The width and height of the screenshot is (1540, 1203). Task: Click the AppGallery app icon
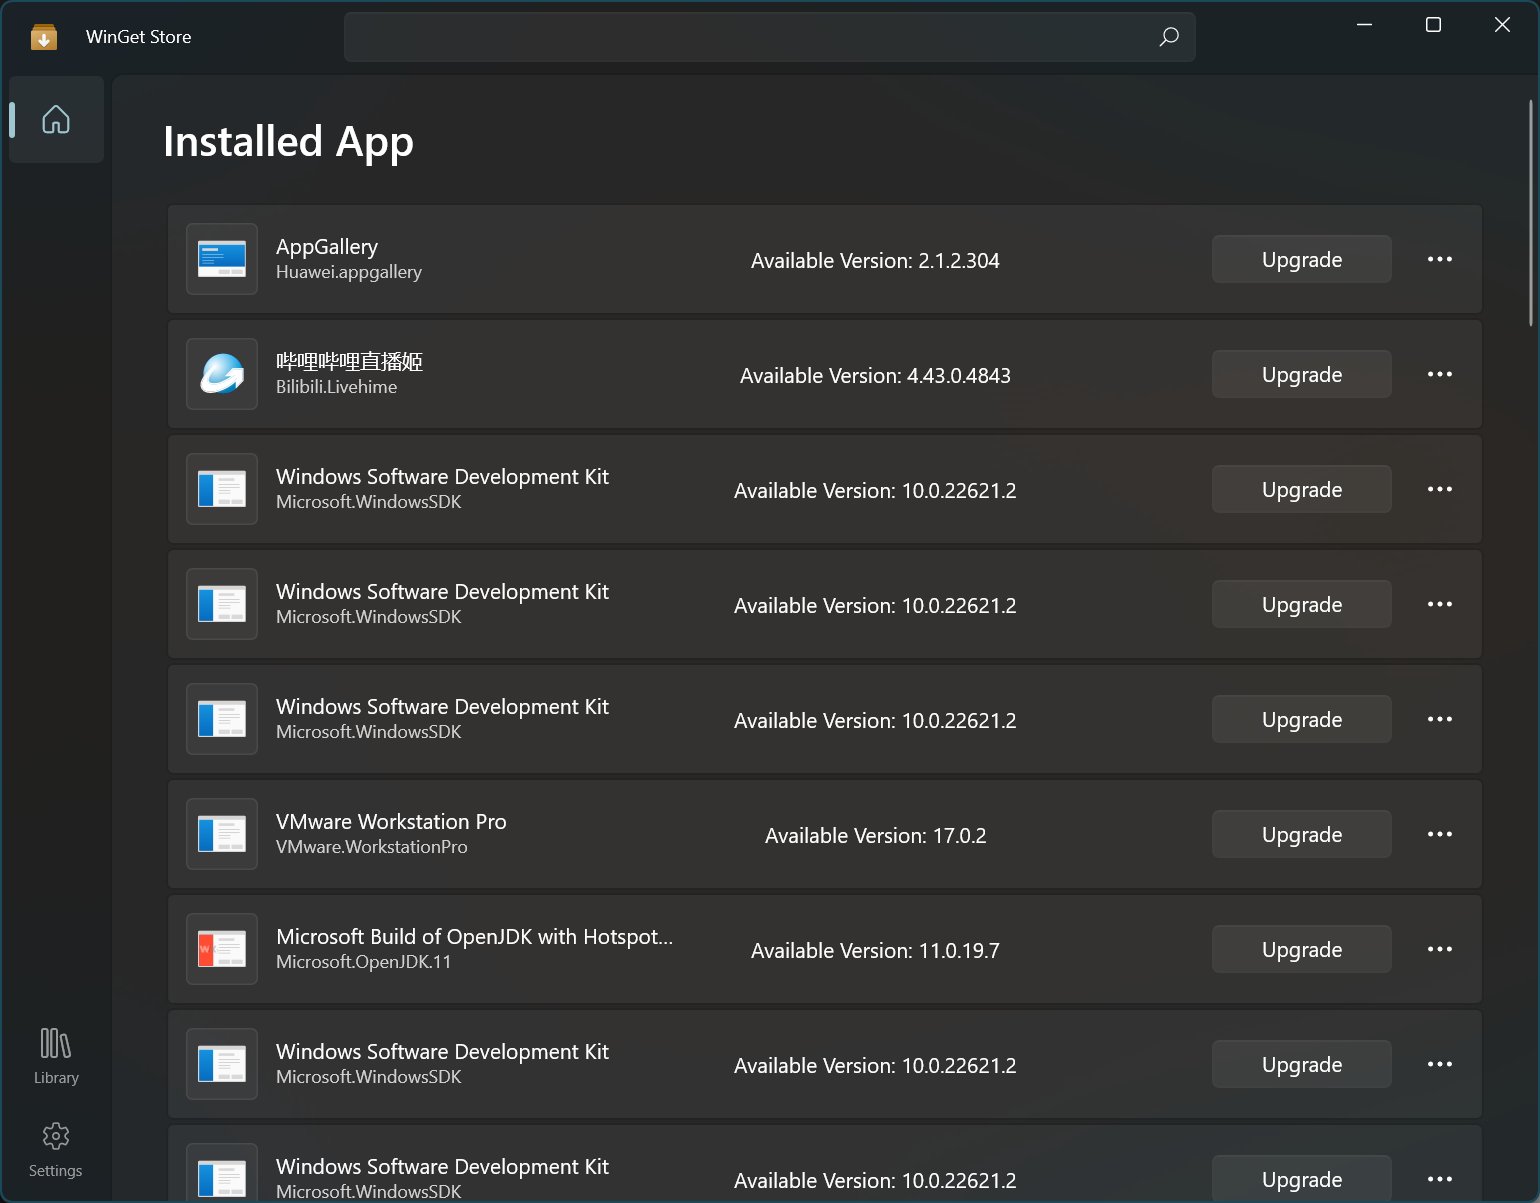(222, 259)
